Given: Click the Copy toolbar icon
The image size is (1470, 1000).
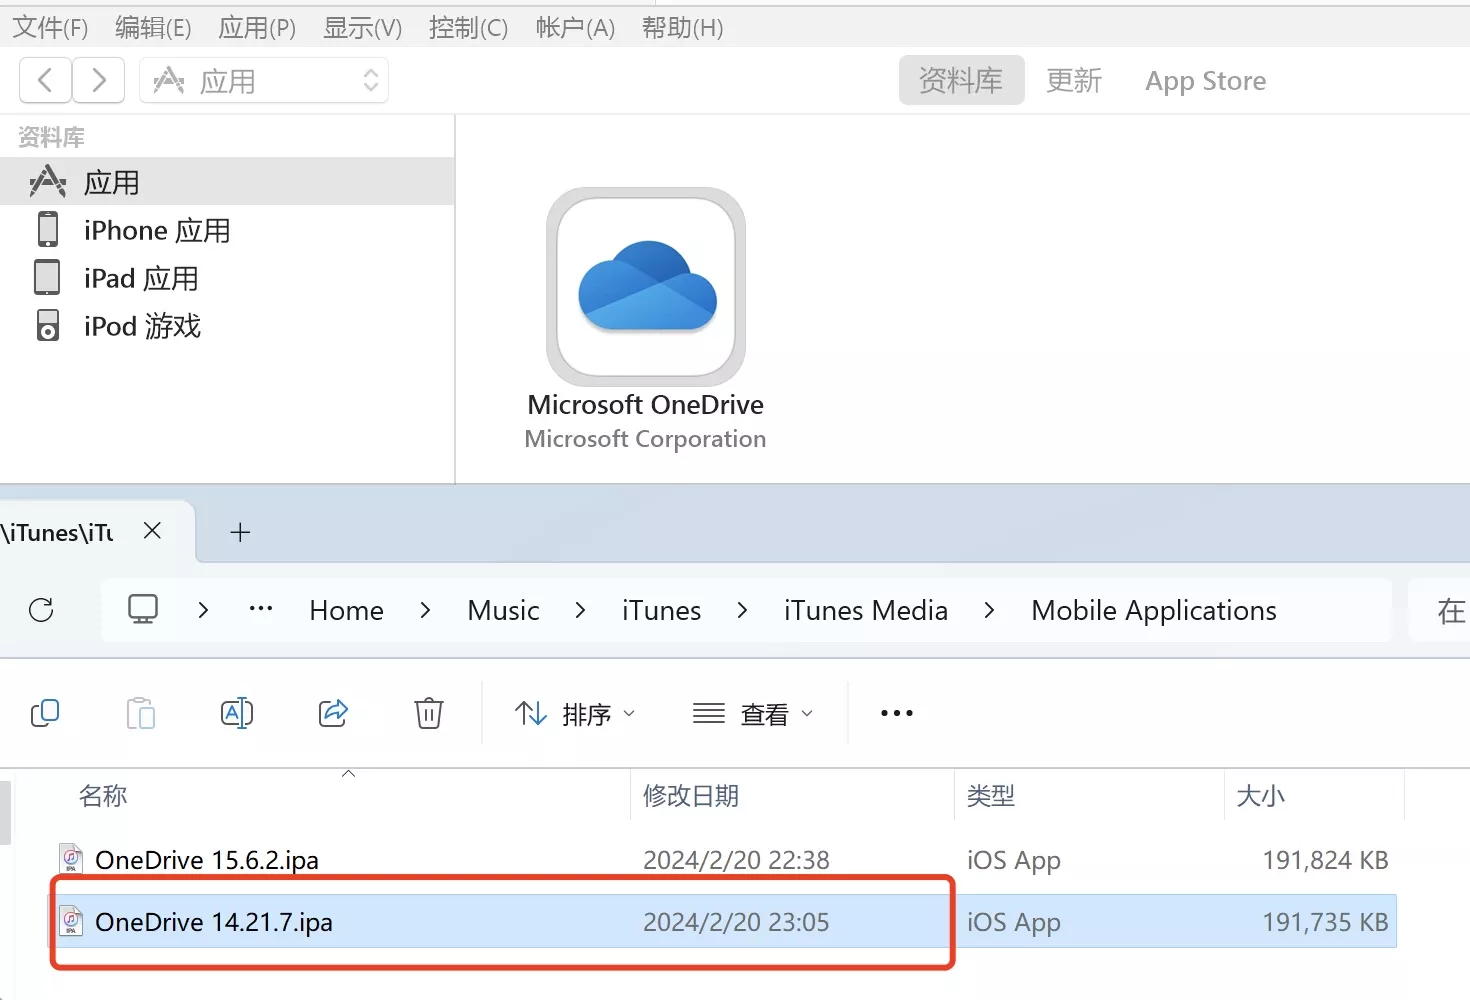Looking at the screenshot, I should coord(45,713).
